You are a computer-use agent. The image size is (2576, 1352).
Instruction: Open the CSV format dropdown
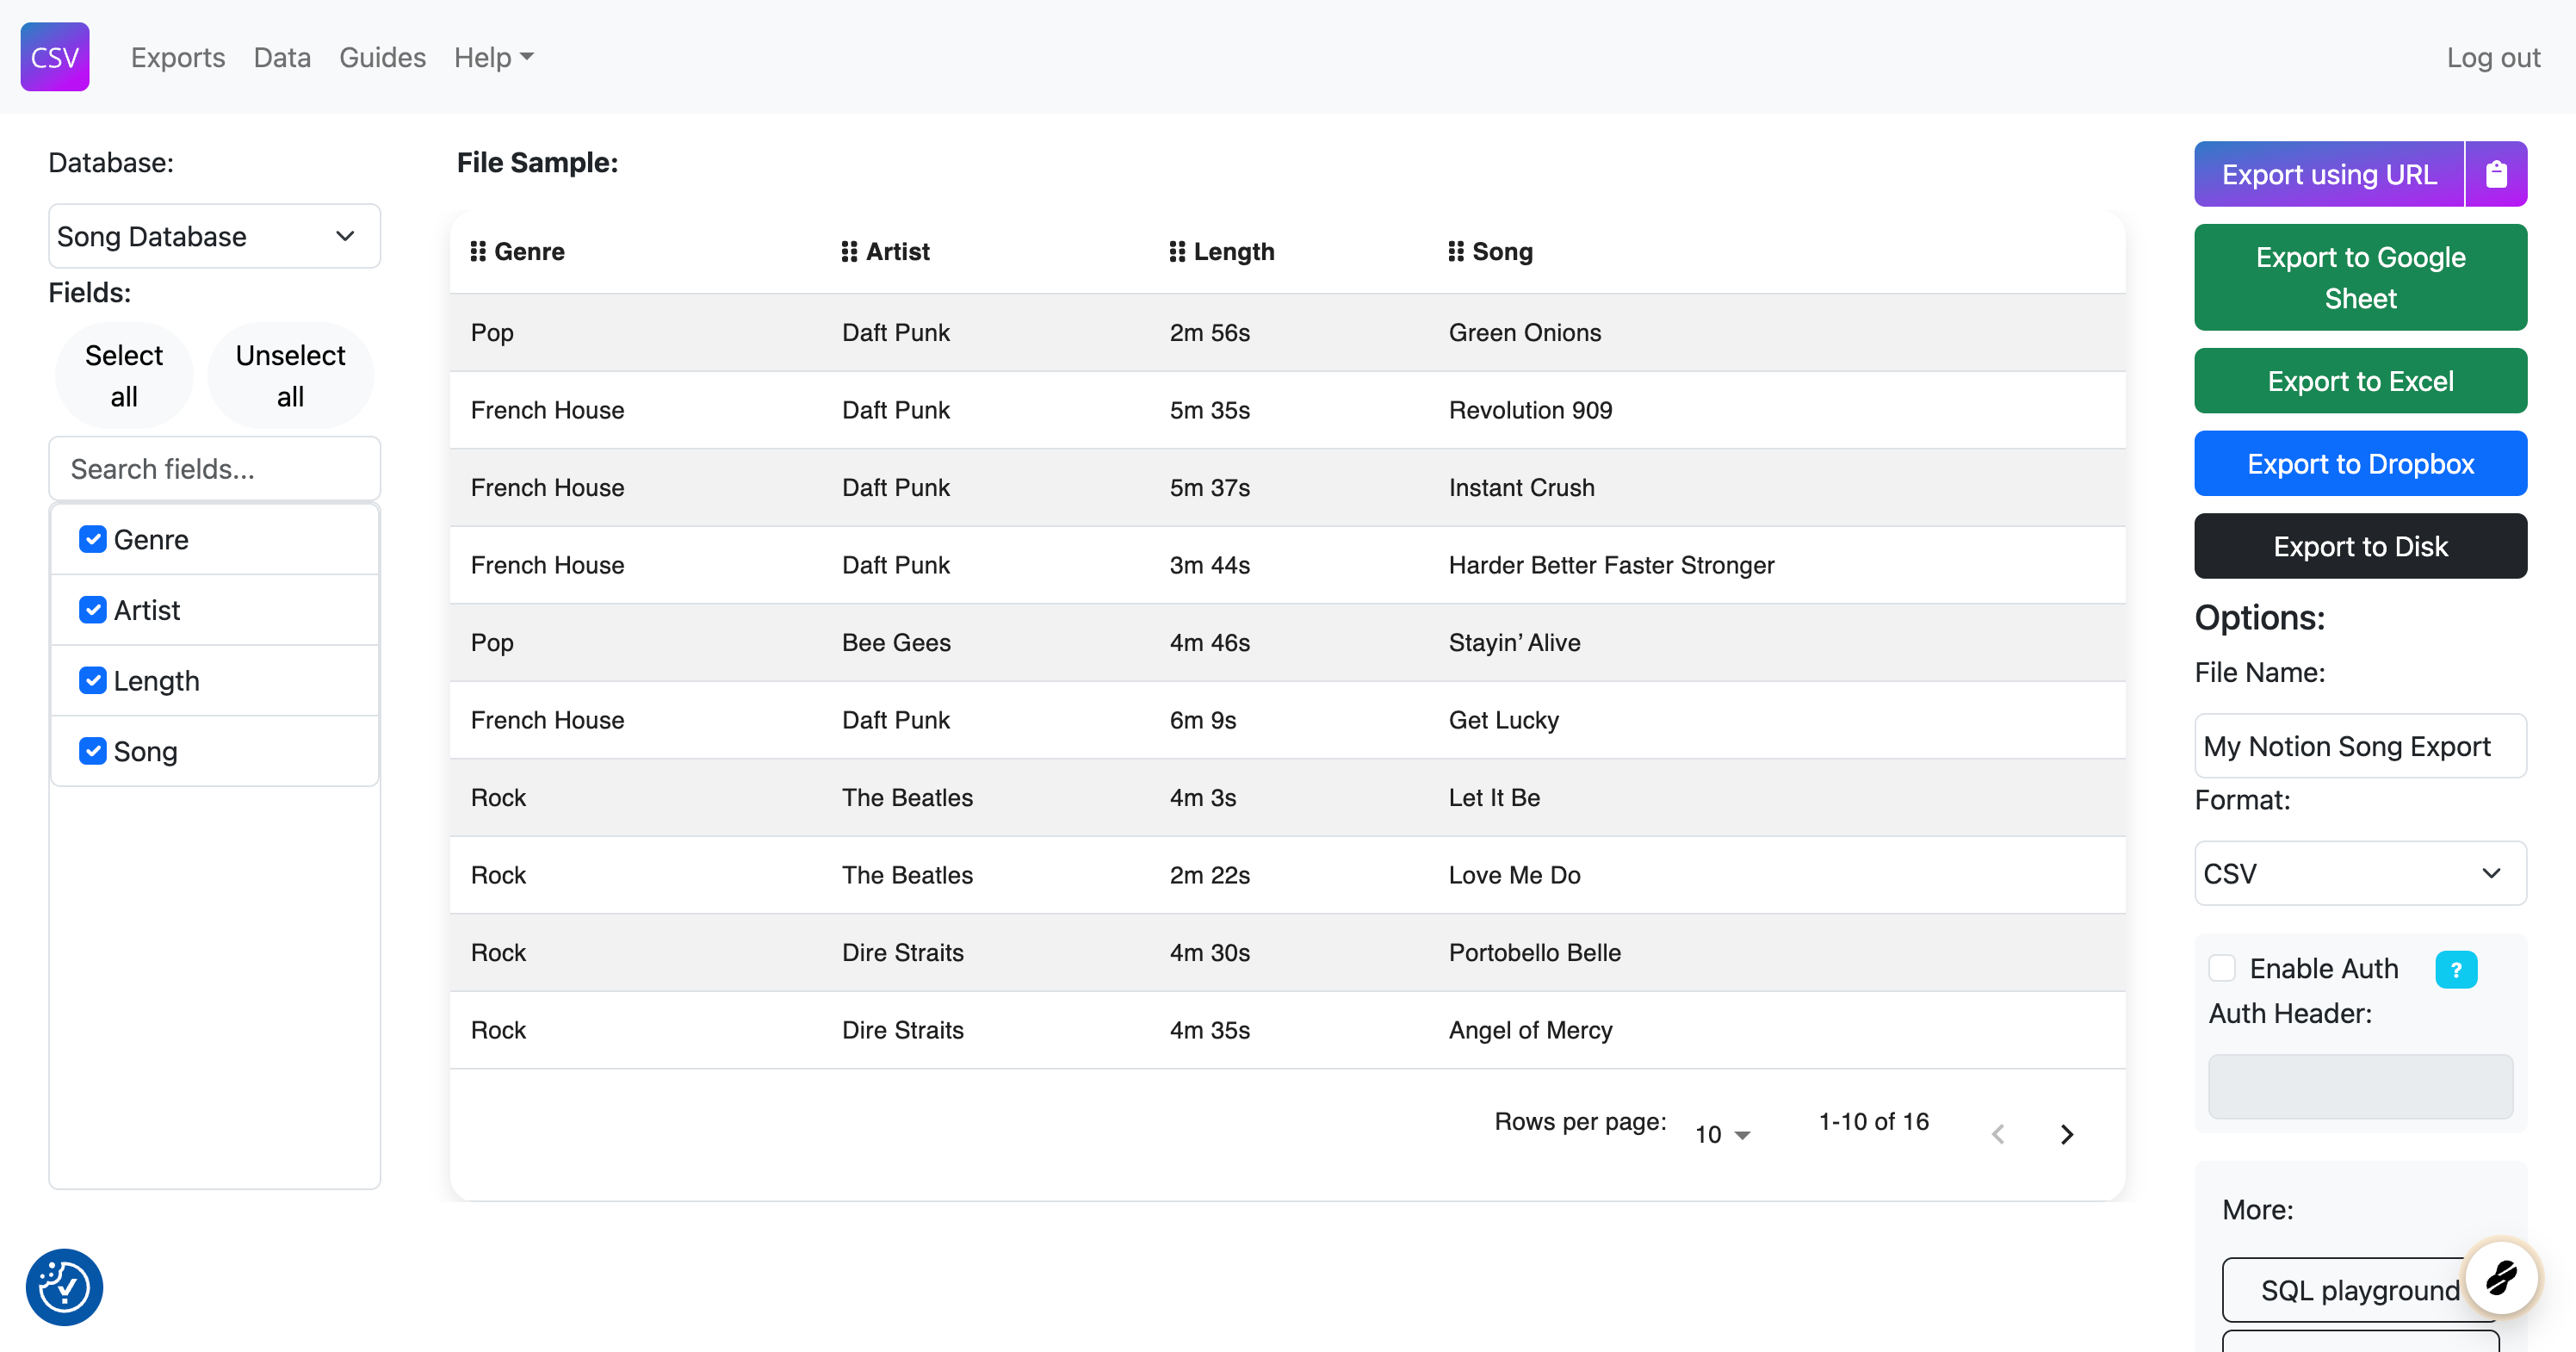2359,873
